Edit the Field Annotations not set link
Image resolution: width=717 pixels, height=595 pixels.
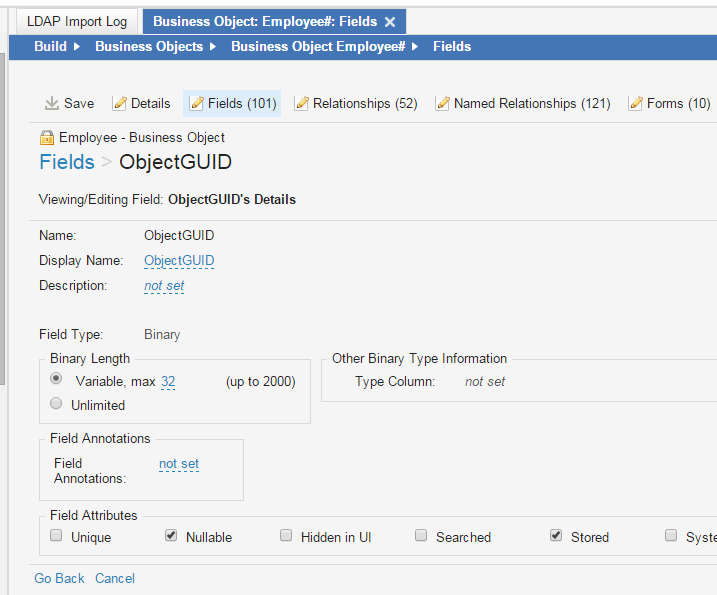coord(179,464)
